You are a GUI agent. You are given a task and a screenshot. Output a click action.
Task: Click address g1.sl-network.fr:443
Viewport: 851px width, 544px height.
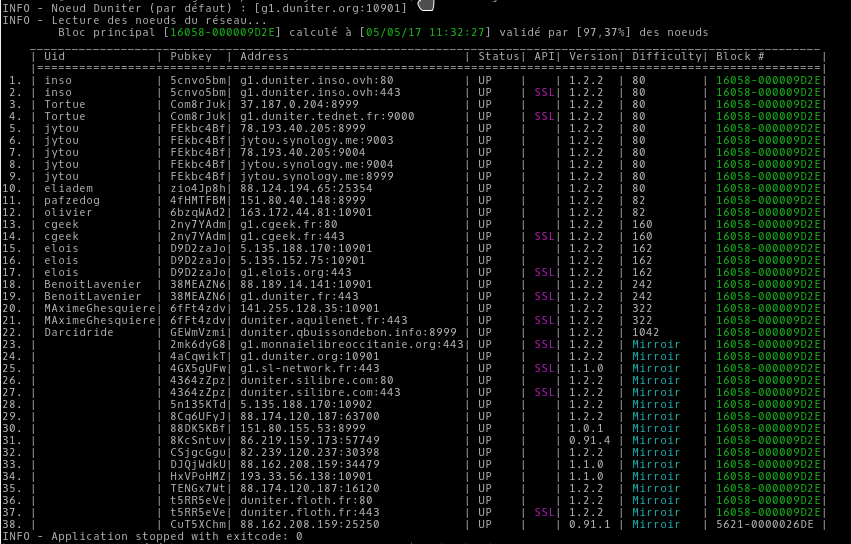tap(310, 368)
